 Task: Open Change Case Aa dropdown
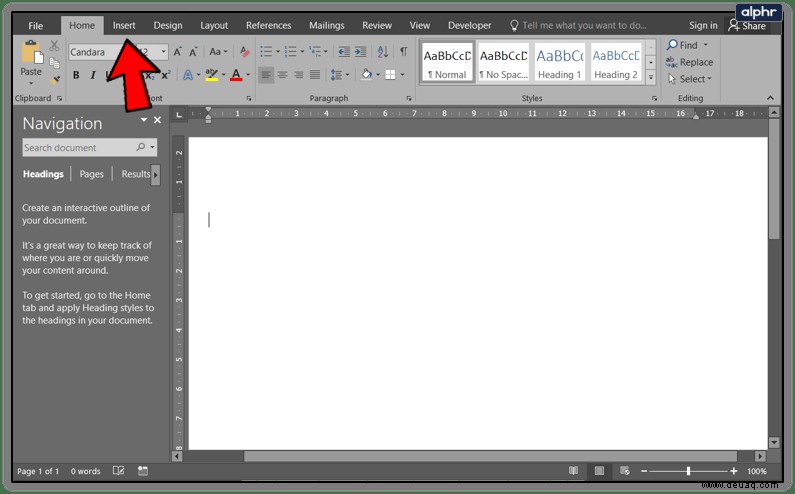[219, 52]
